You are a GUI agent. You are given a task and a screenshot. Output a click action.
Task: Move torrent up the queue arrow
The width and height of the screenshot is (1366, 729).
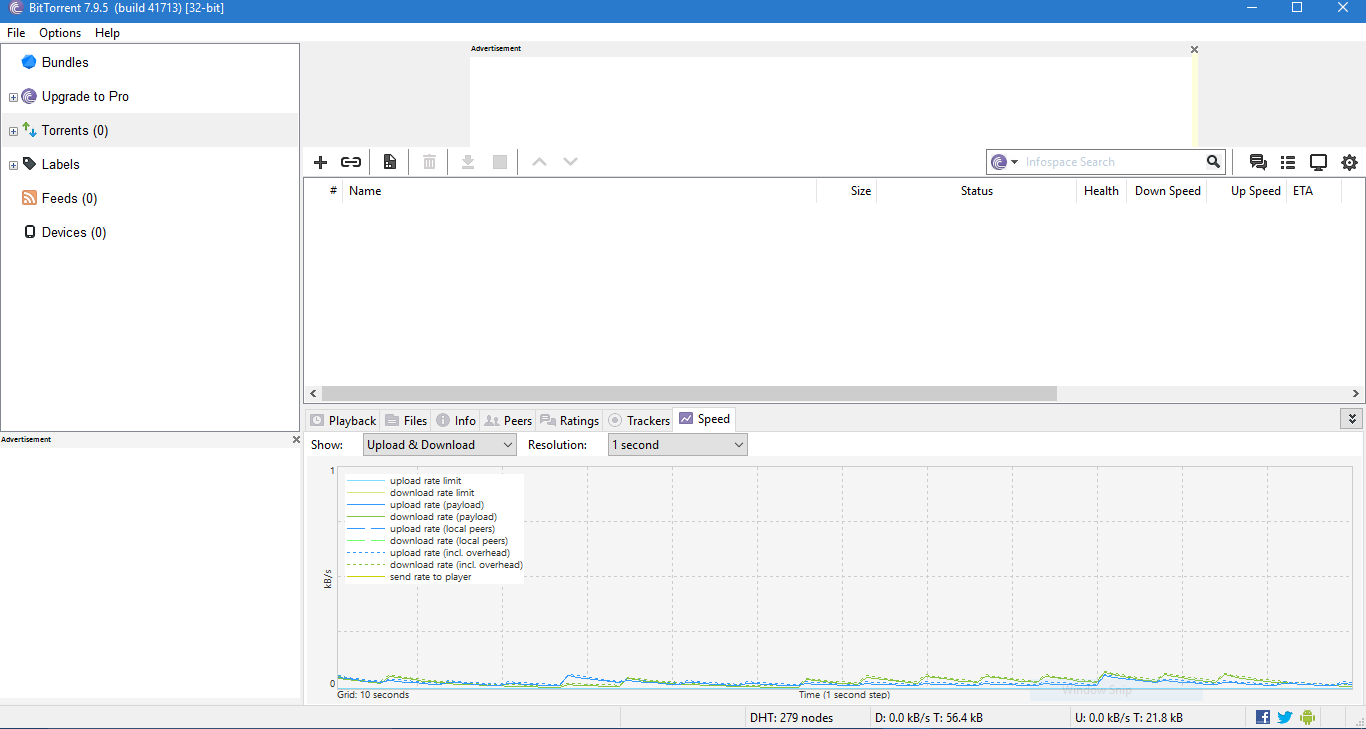point(539,162)
